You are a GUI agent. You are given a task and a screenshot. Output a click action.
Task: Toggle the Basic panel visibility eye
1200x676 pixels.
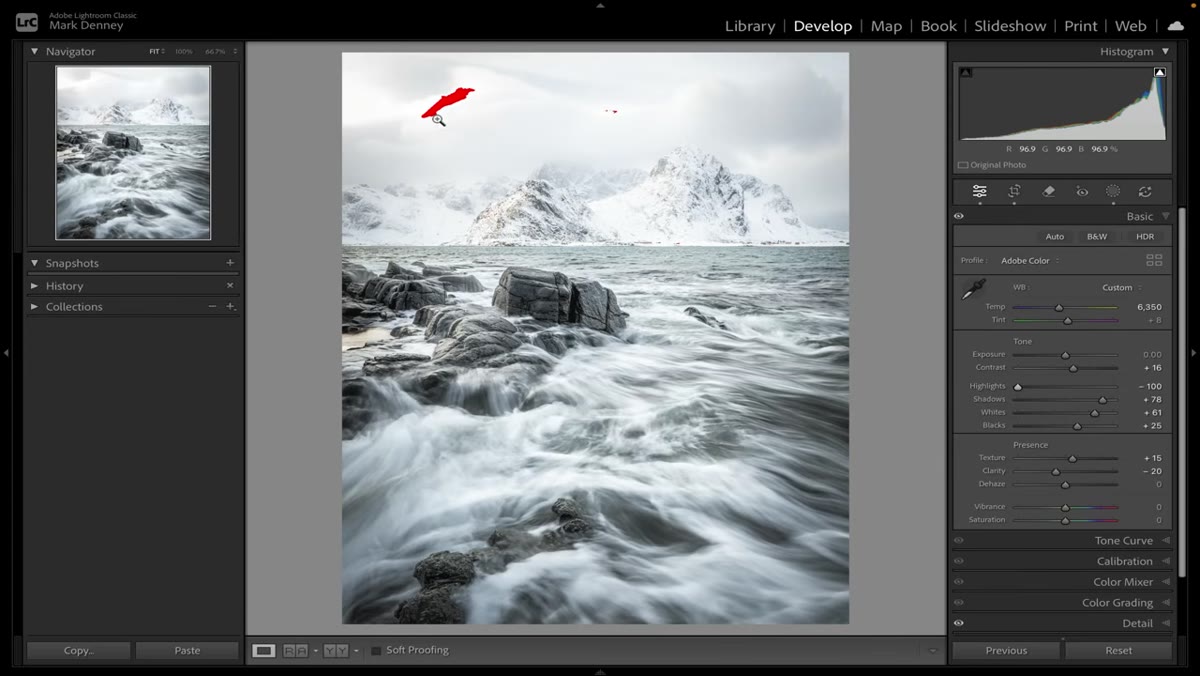point(959,216)
